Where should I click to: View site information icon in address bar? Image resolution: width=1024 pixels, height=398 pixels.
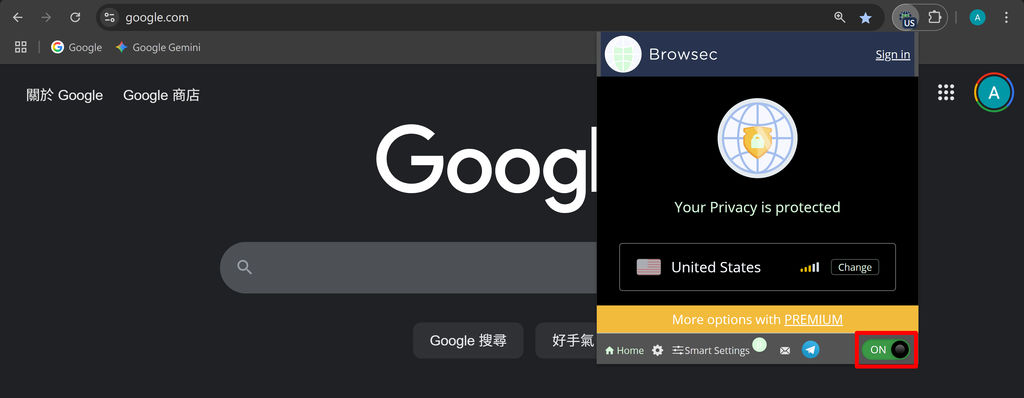(110, 18)
